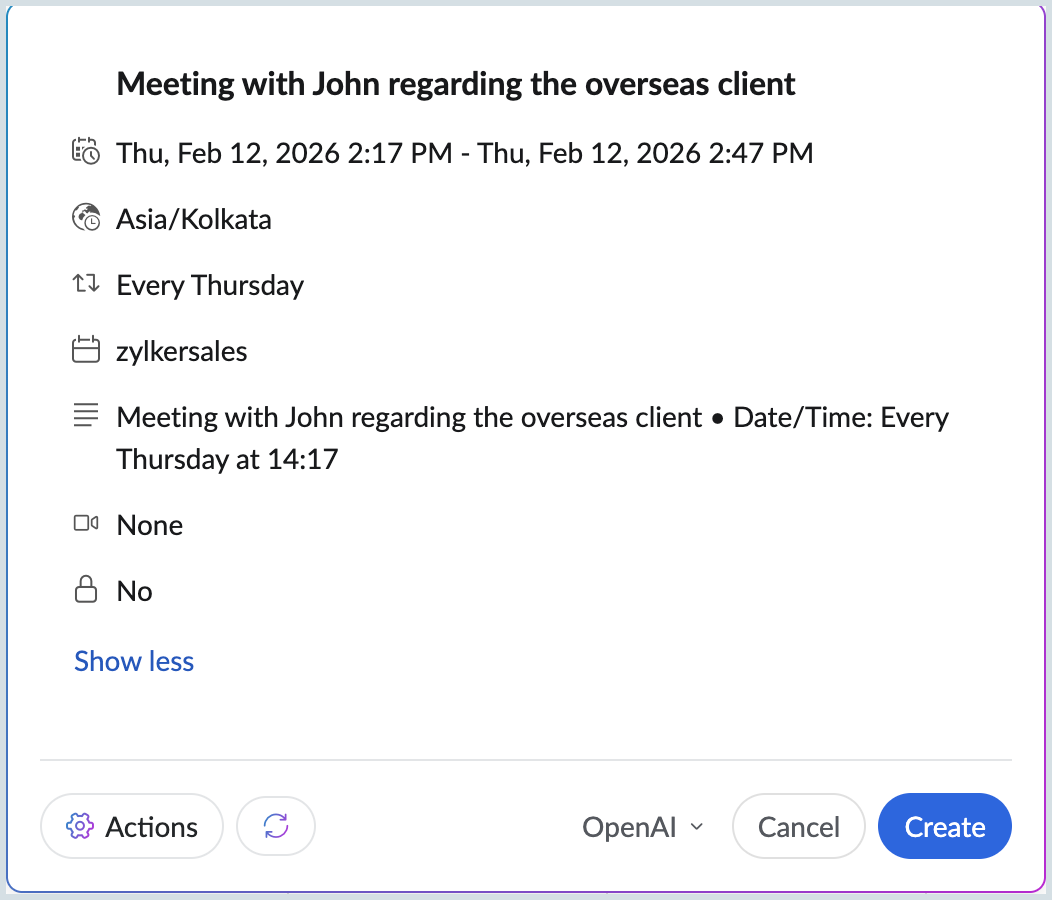Create the meeting event
Screen dimensions: 1052x900
(x=944, y=826)
